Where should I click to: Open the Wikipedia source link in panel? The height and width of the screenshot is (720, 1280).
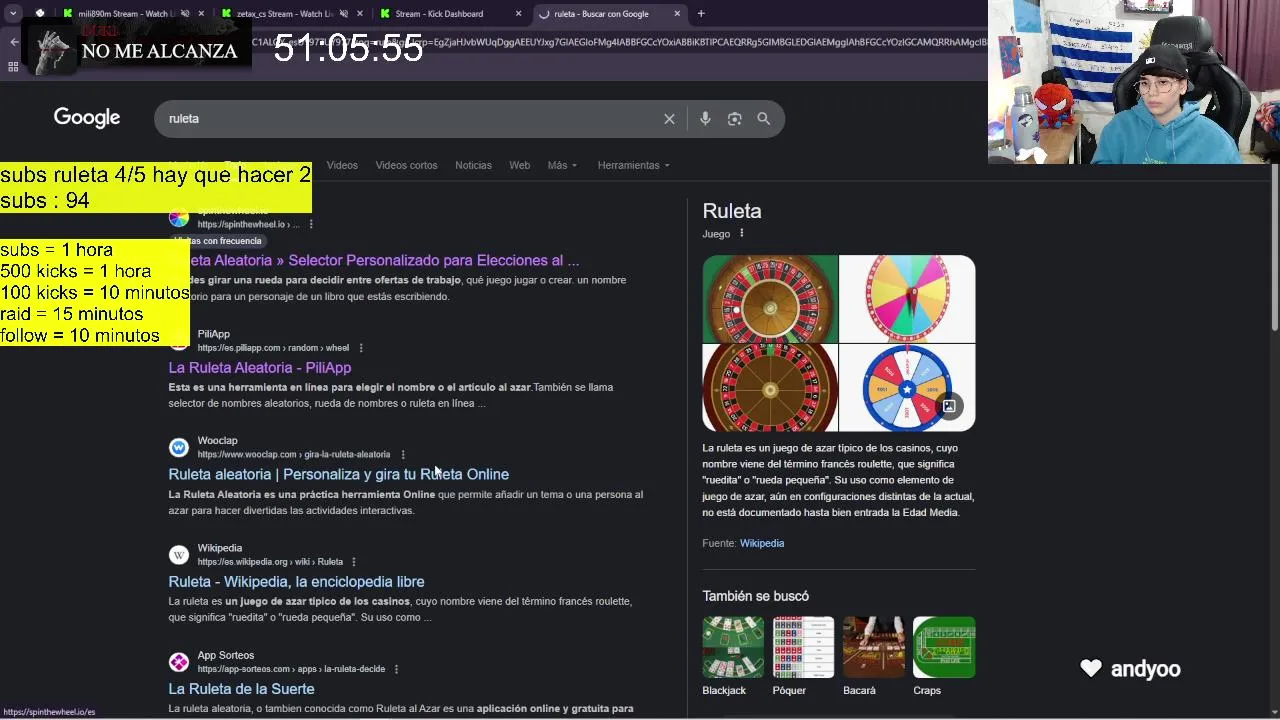click(762, 543)
